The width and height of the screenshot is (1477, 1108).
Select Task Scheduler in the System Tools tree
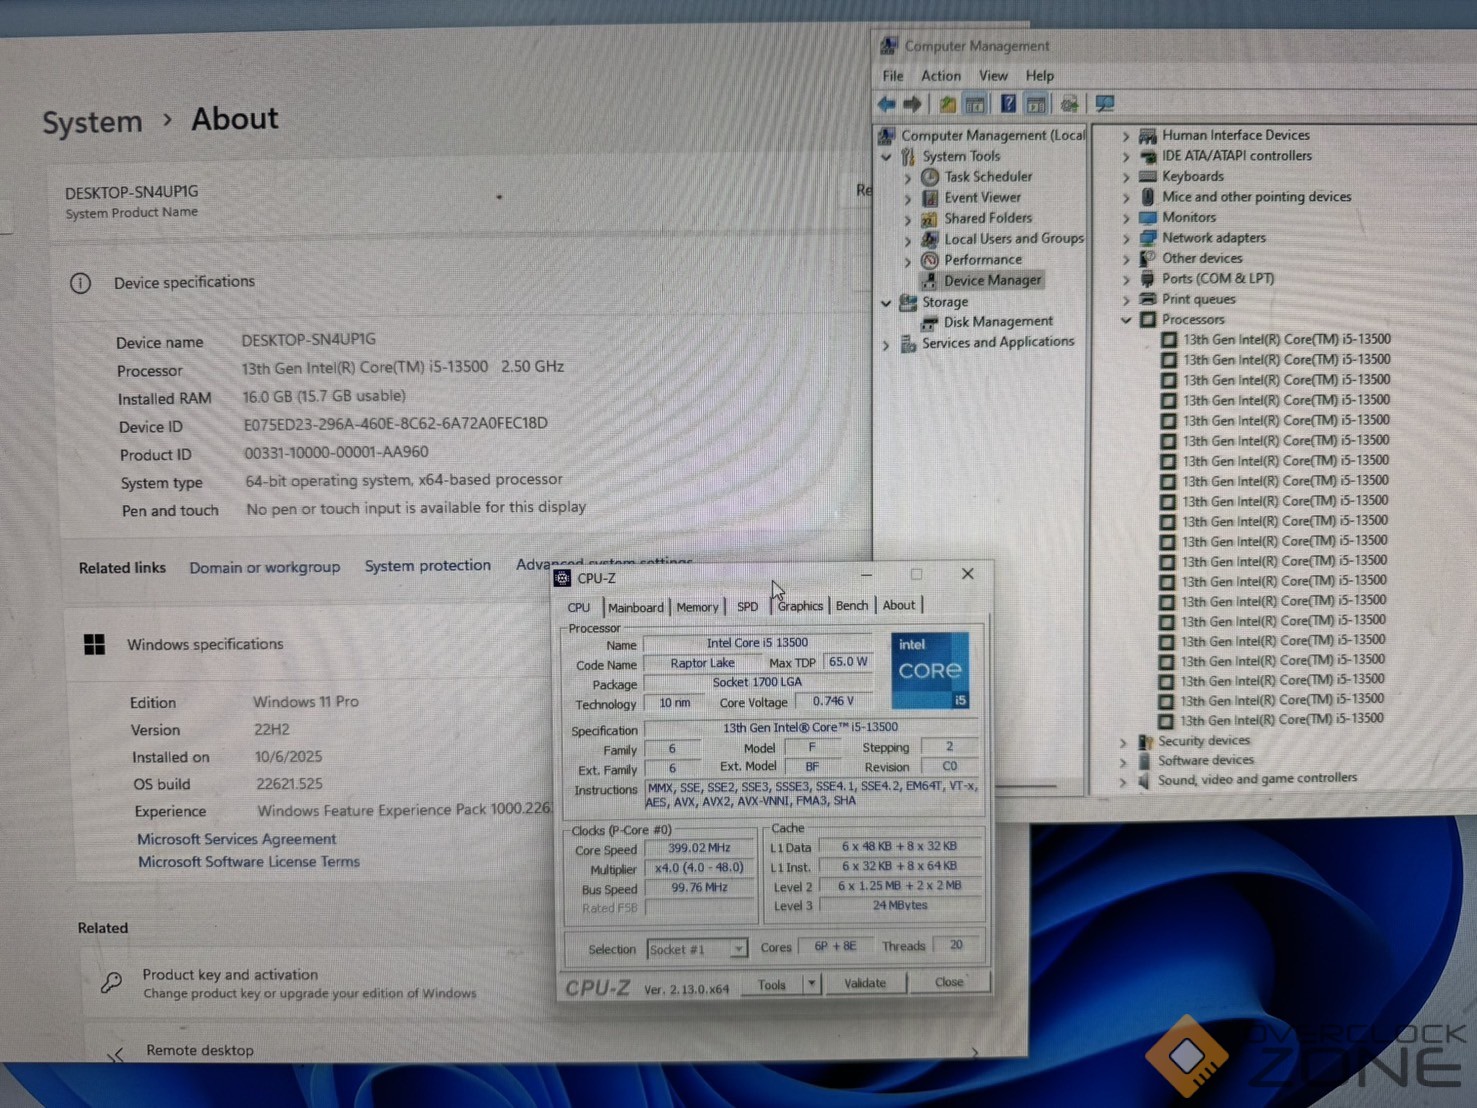tap(987, 177)
